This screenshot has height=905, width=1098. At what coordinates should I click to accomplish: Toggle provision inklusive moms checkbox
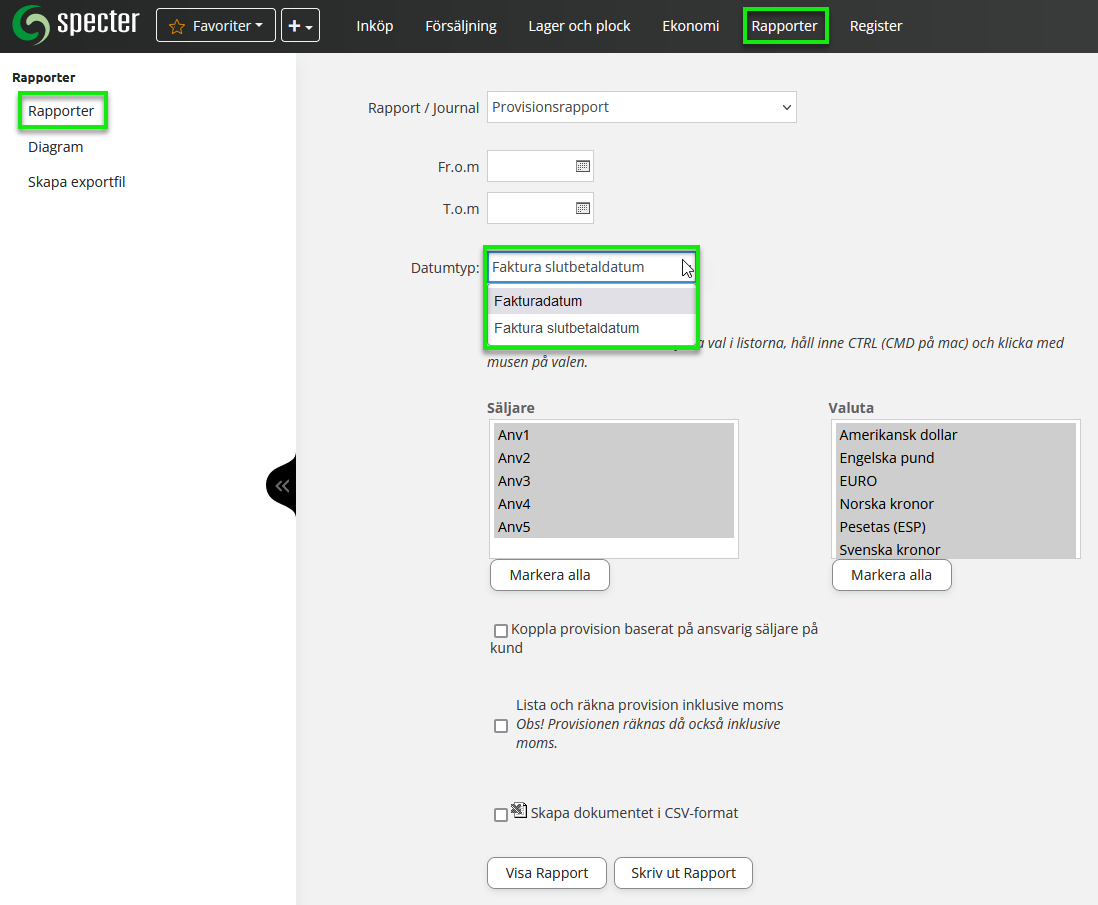point(501,726)
